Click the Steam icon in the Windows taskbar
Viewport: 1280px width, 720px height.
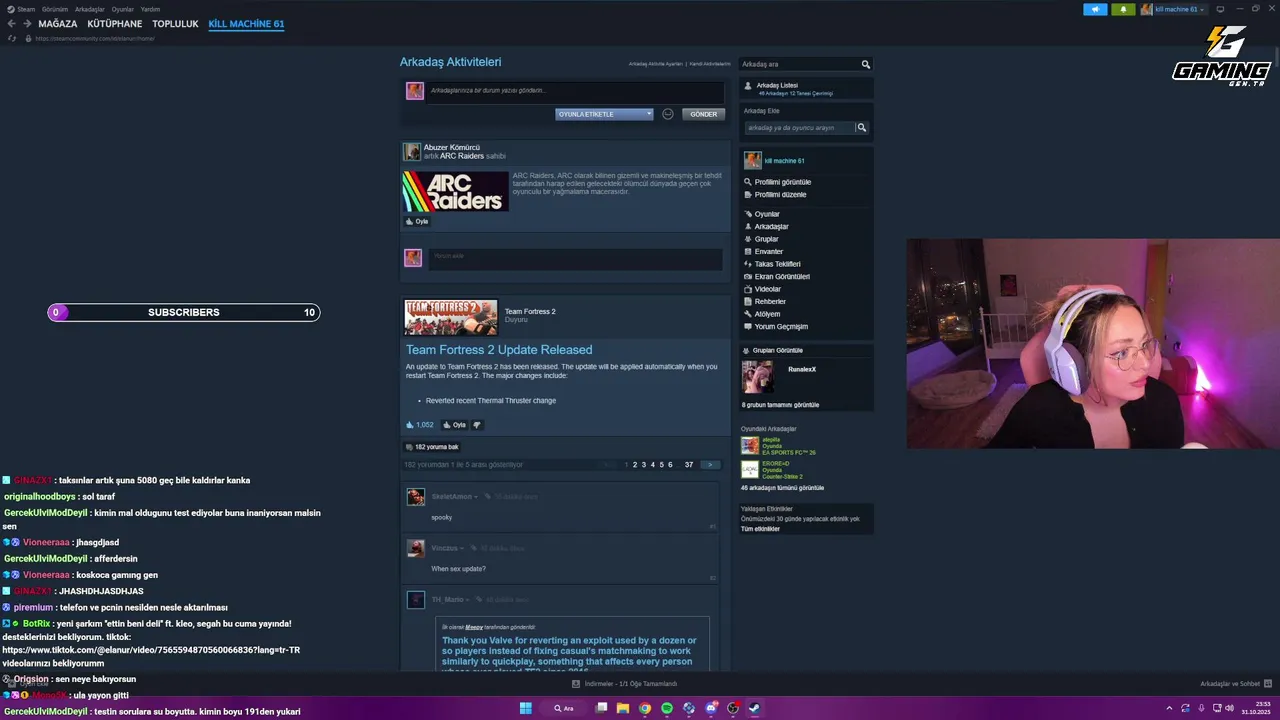(754, 708)
